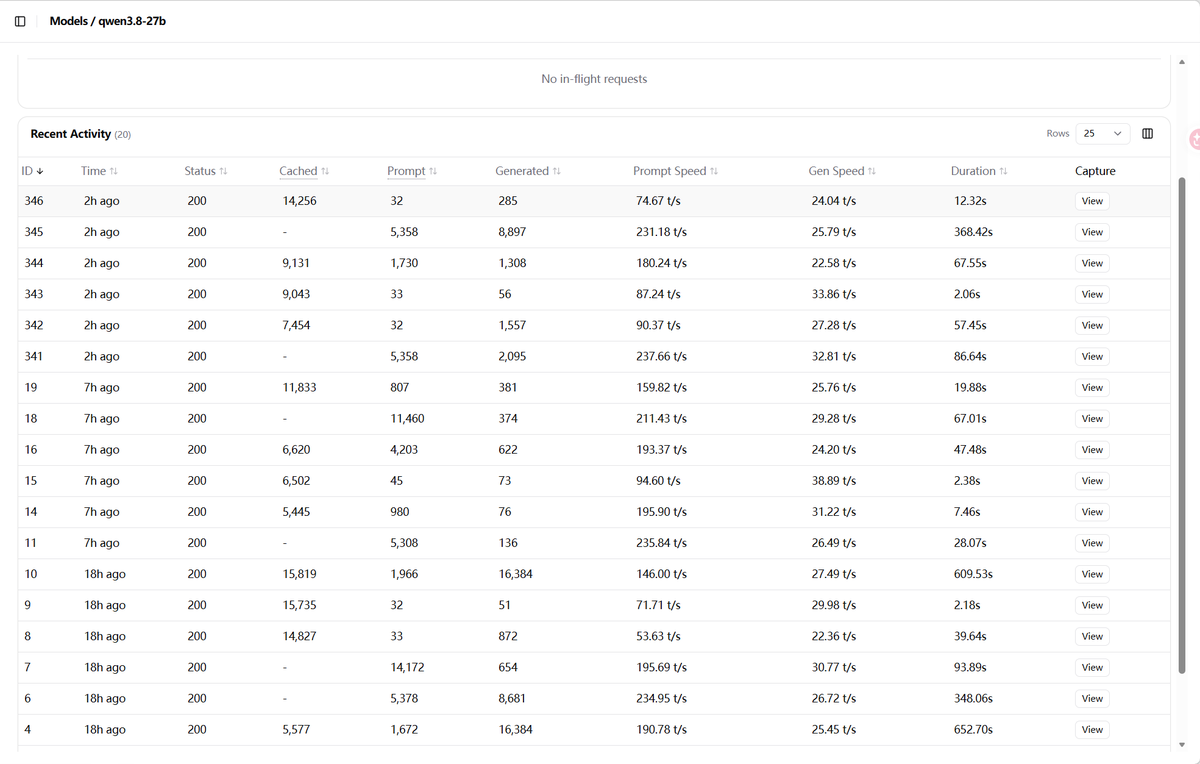
Task: Select the 368.42s duration cell
Action: click(974, 232)
